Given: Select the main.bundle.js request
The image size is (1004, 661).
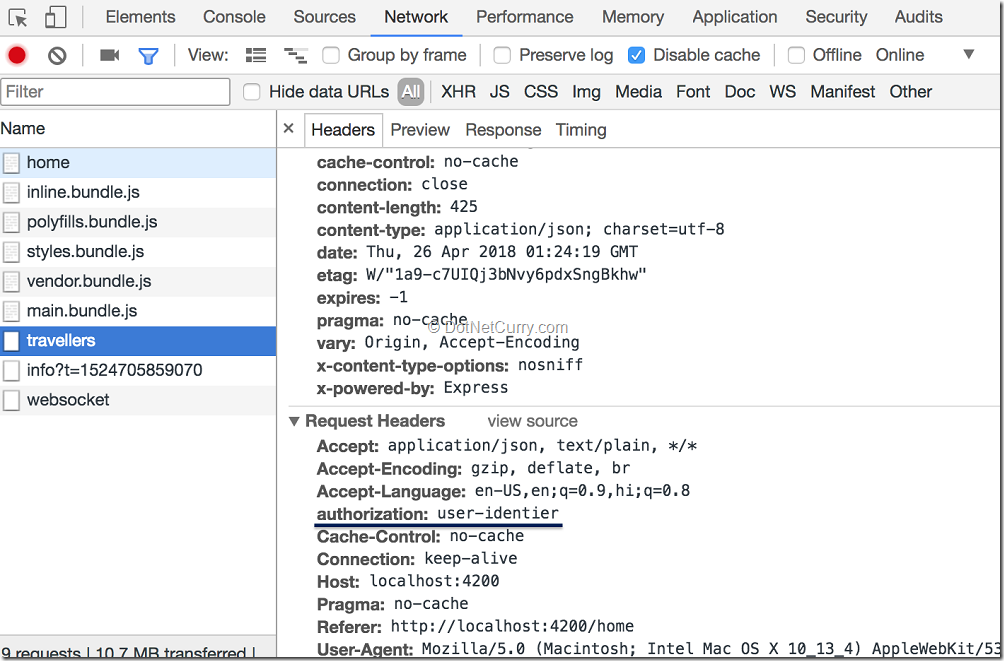Looking at the screenshot, I should 138,311.
